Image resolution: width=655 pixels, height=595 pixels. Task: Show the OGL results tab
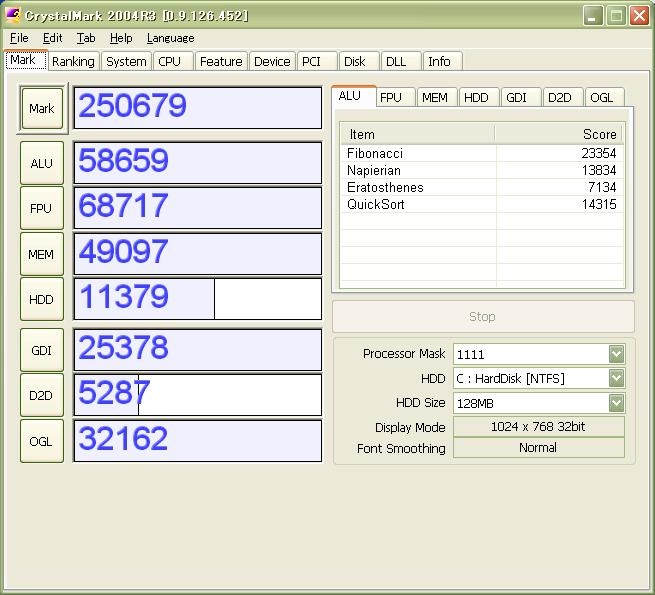[x=601, y=97]
